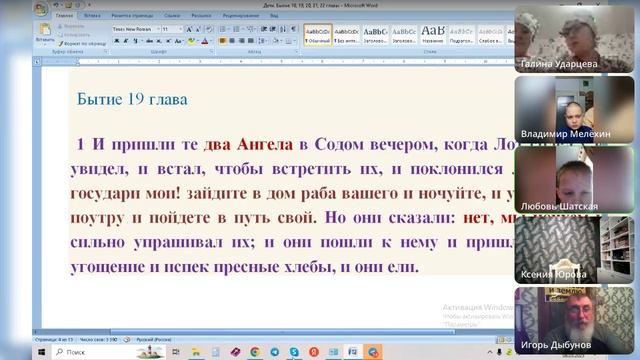
Task: Open the round Office button menu
Action: tap(41, 9)
